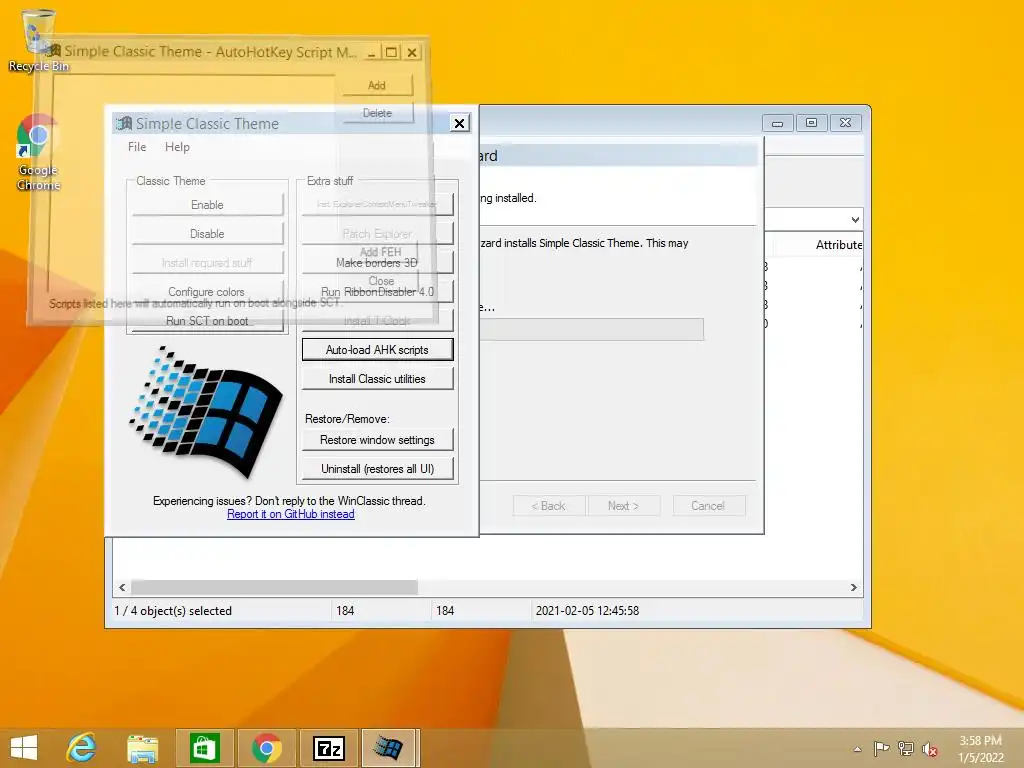Click Delete in the AutoHotKey Script Manager

(377, 113)
